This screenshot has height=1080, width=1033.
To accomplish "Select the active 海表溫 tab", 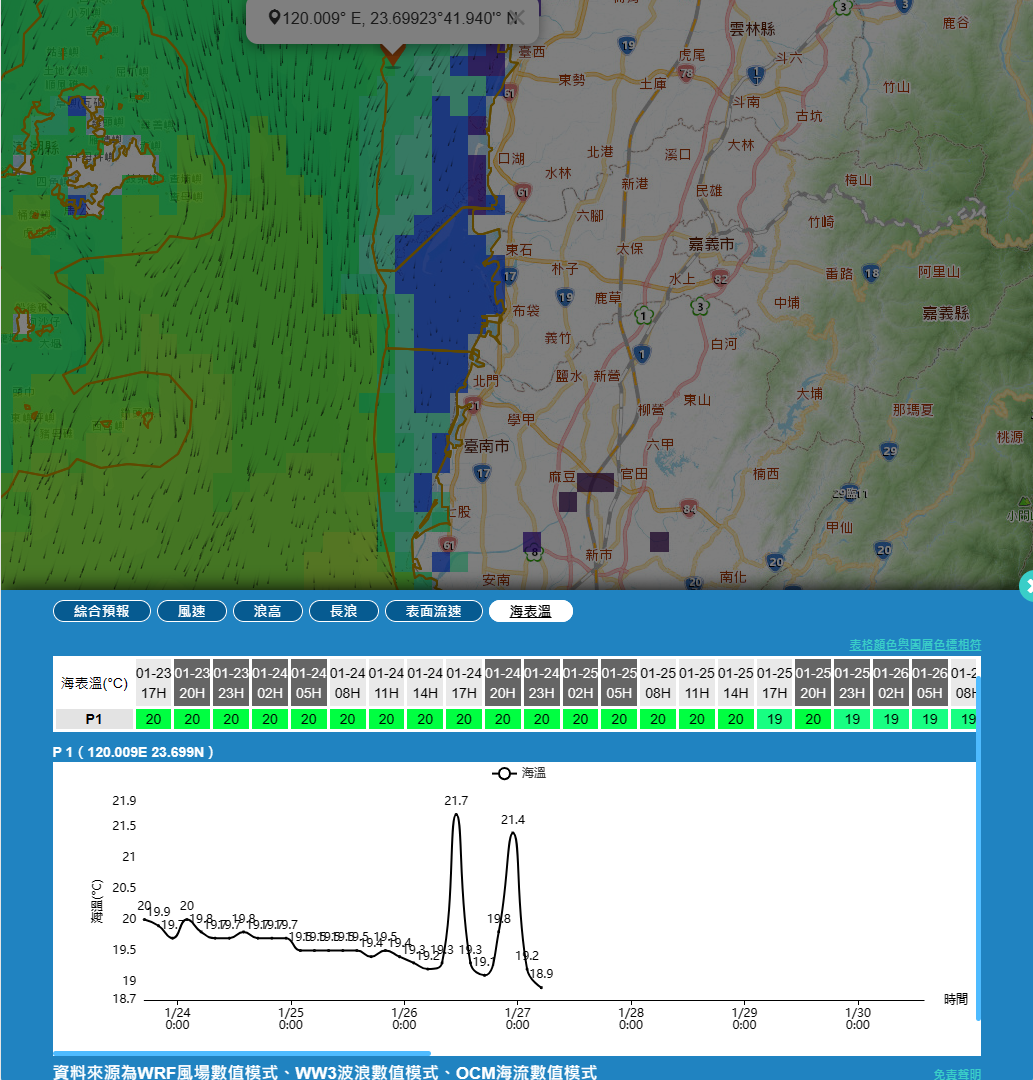I will point(530,611).
